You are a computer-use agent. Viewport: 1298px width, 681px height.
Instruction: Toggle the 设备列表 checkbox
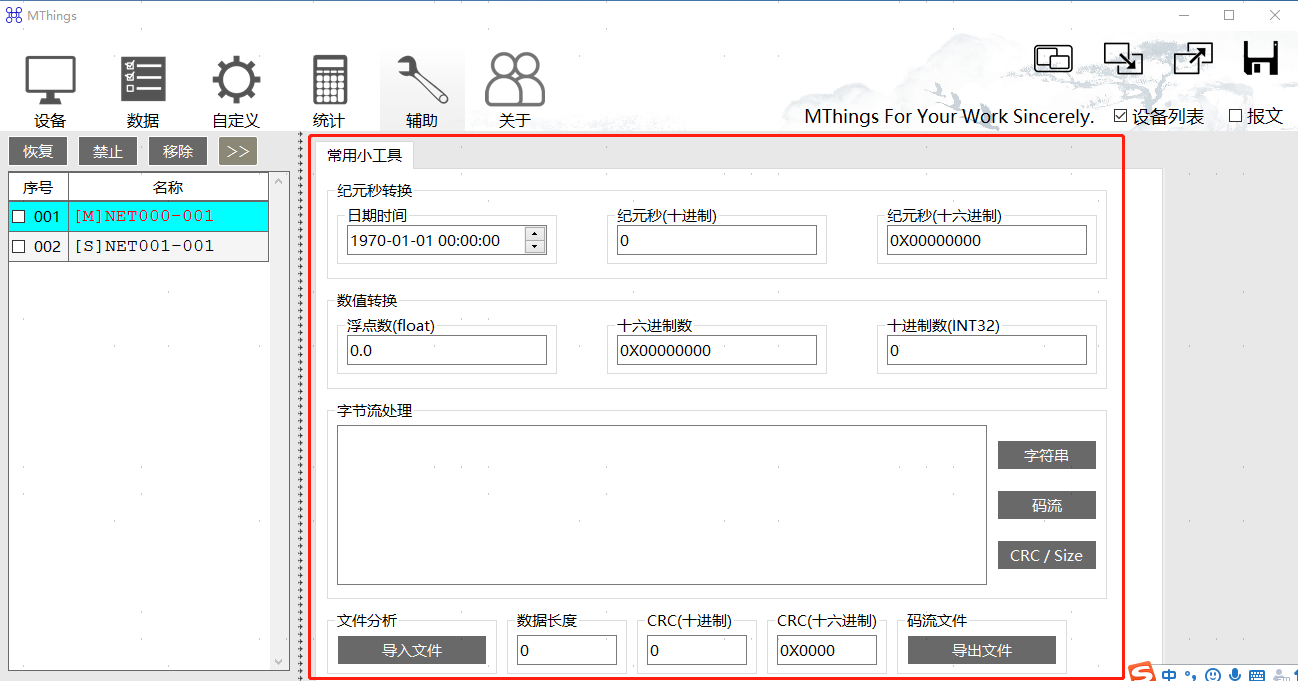click(x=1120, y=116)
